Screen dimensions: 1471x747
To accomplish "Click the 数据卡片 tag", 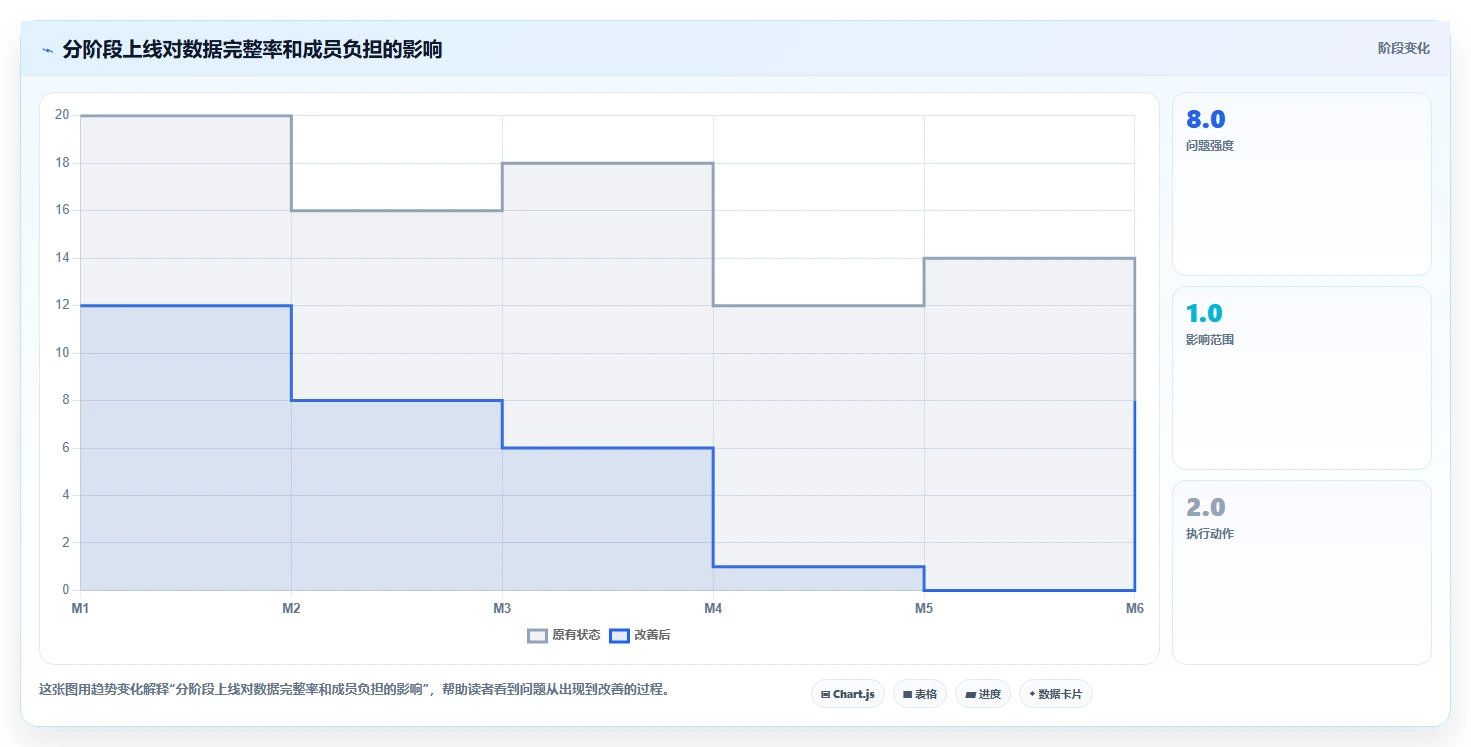I will tap(1055, 694).
